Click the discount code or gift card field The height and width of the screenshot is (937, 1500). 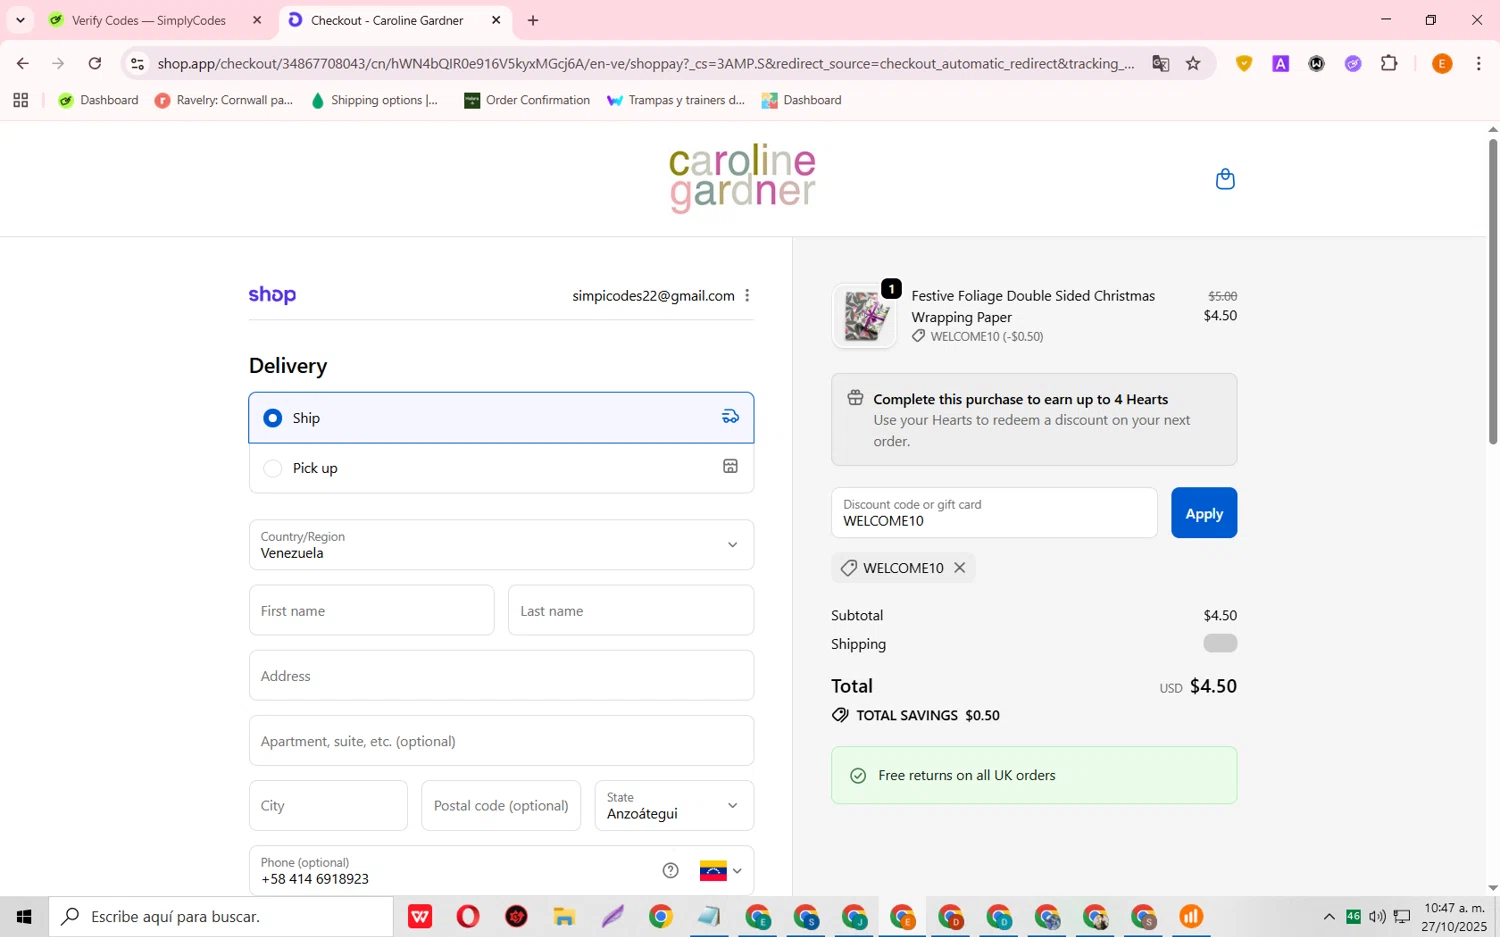click(x=994, y=513)
